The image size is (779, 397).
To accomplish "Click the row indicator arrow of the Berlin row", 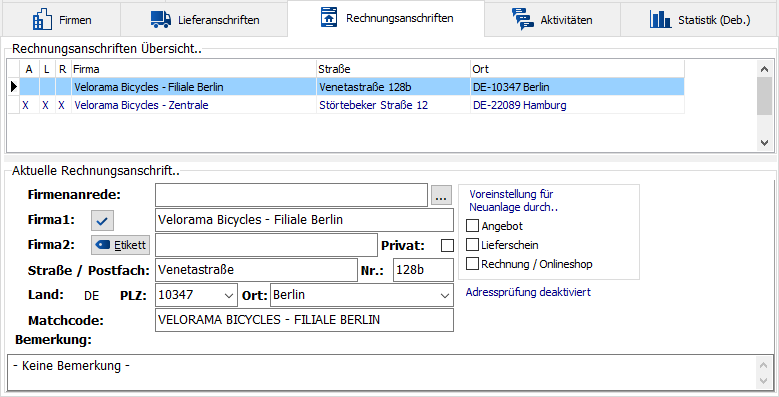I will point(13,87).
